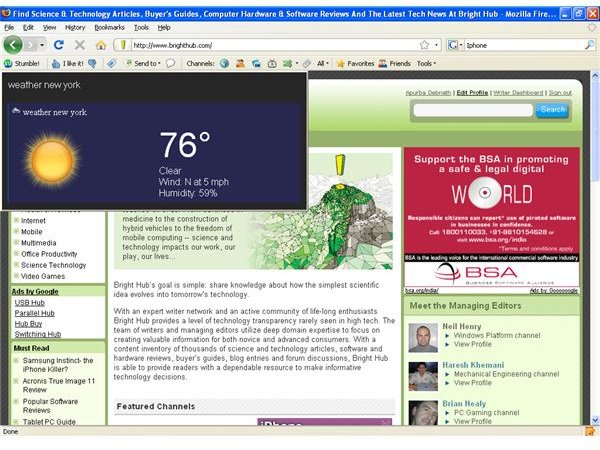Click the Firefox search box containing Iphone
The width and height of the screenshot is (600, 450).
[x=524, y=45]
